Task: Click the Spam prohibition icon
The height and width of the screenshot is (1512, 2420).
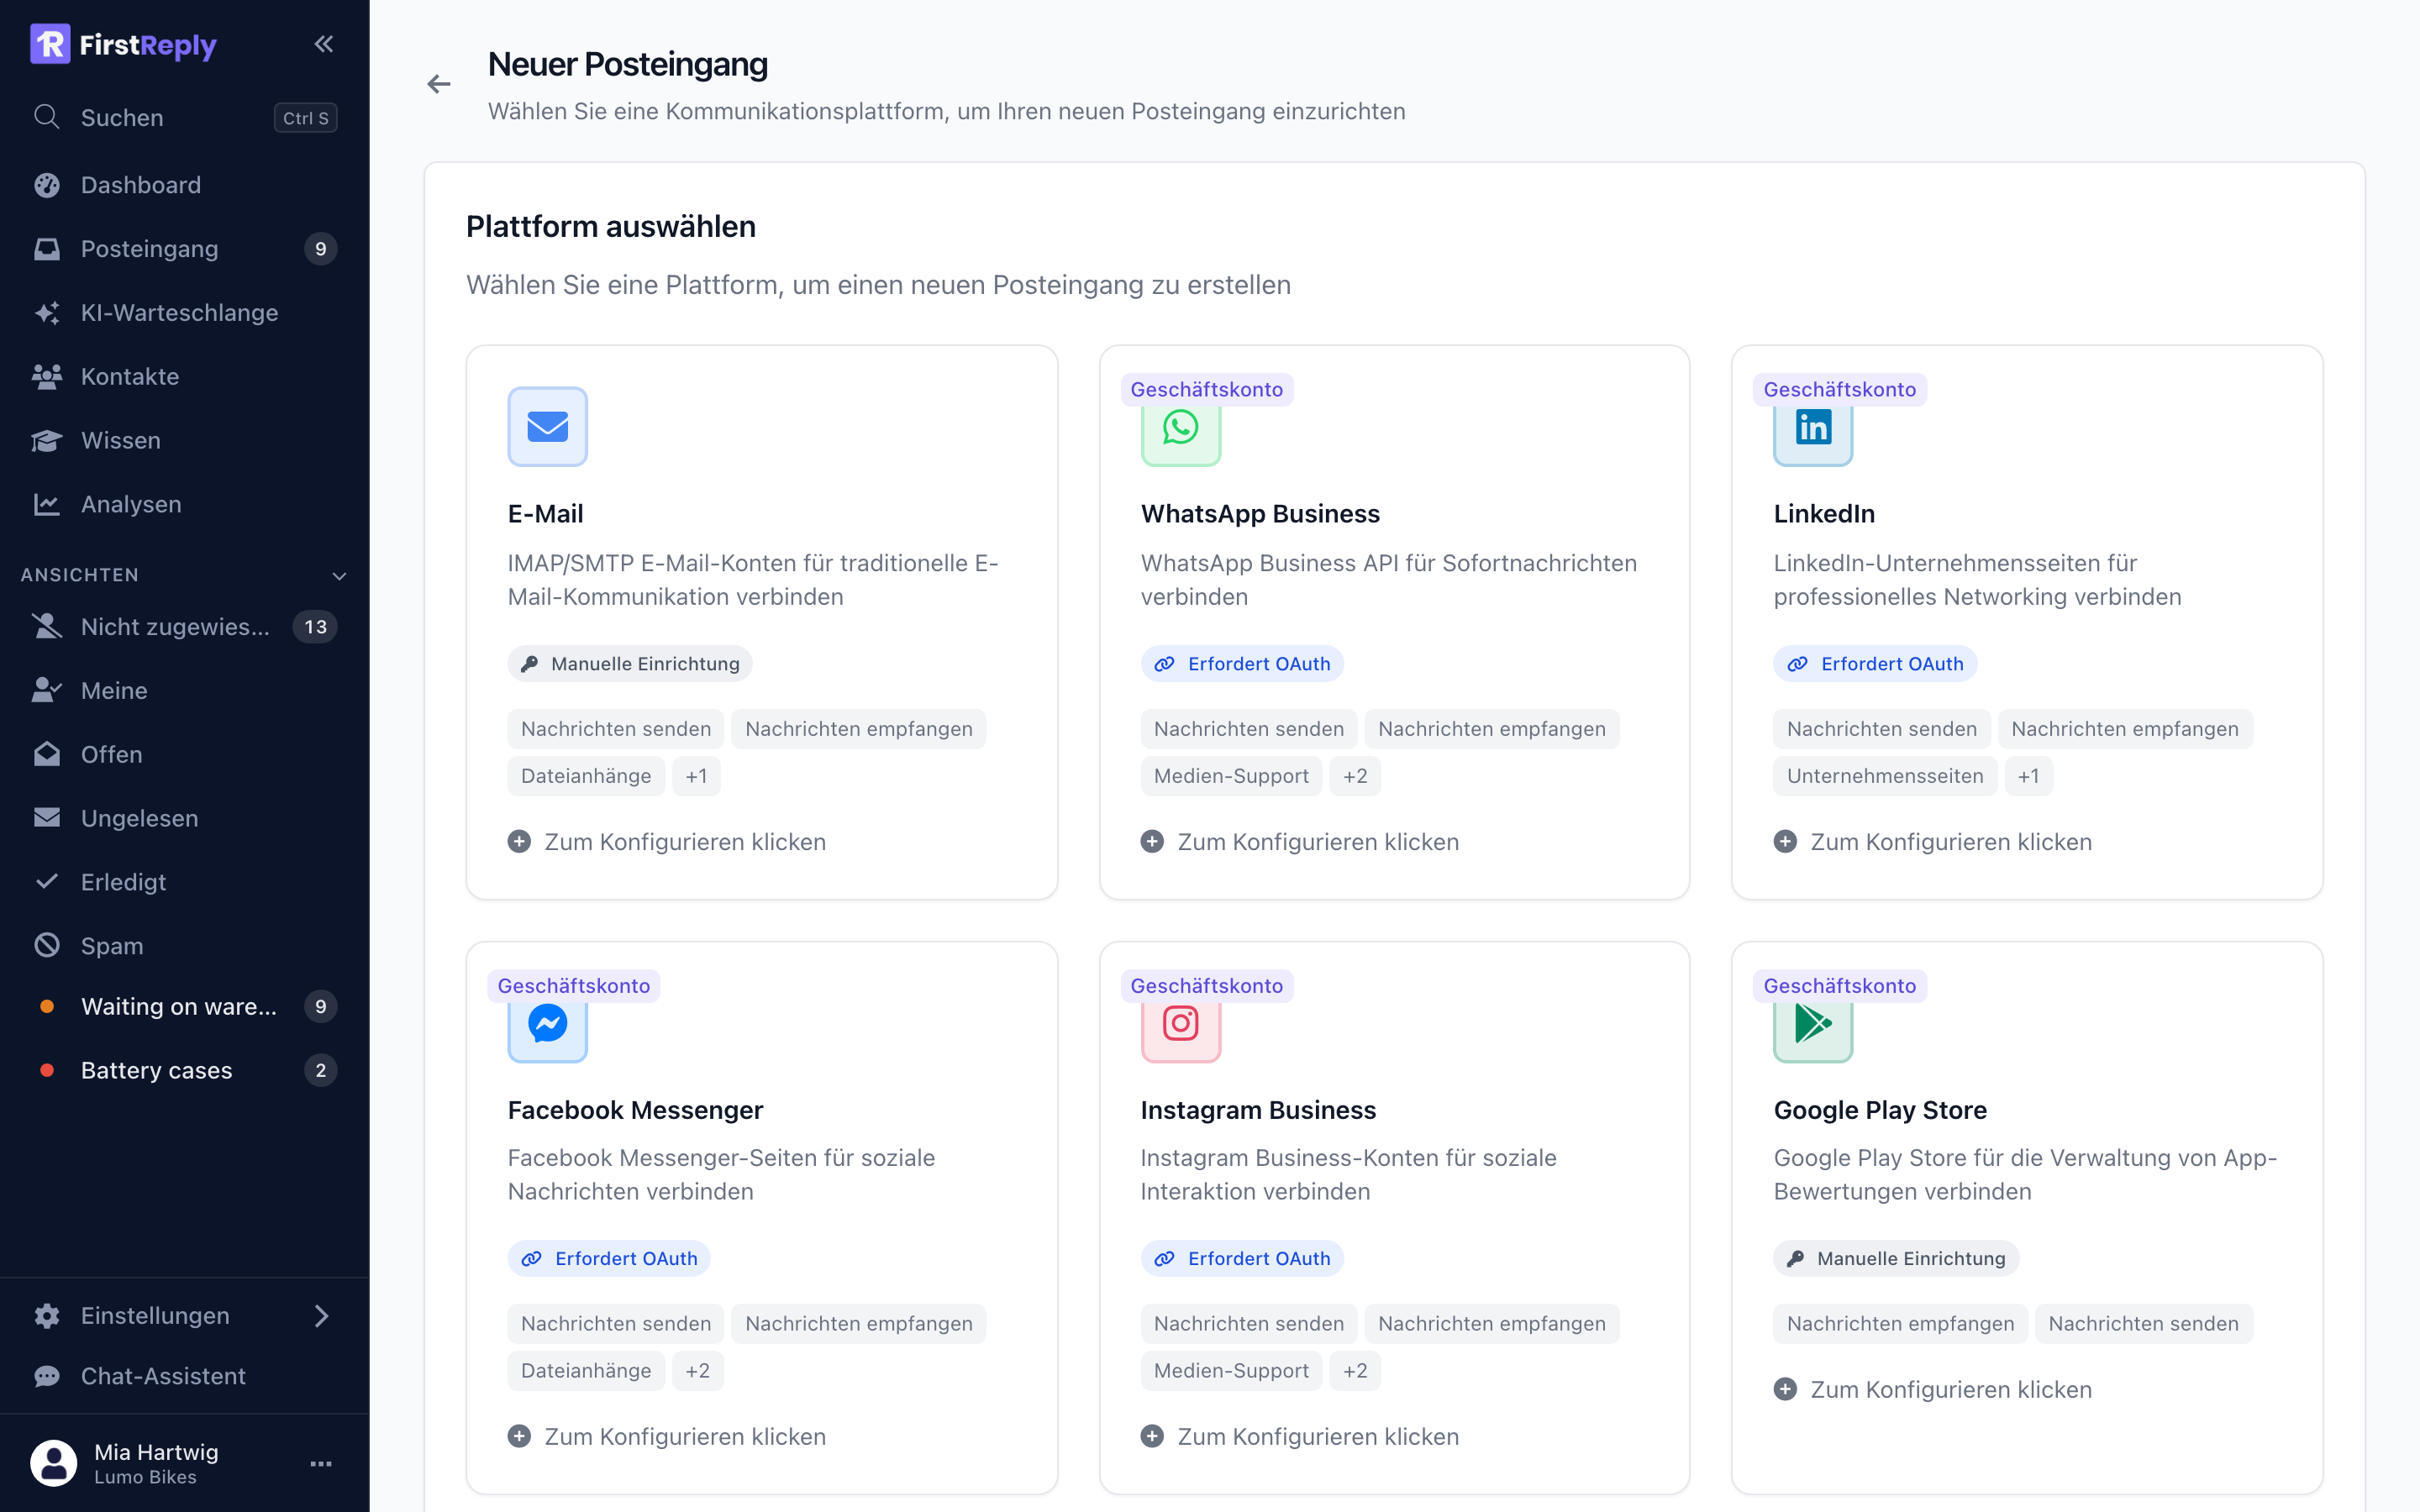Action: (47, 945)
